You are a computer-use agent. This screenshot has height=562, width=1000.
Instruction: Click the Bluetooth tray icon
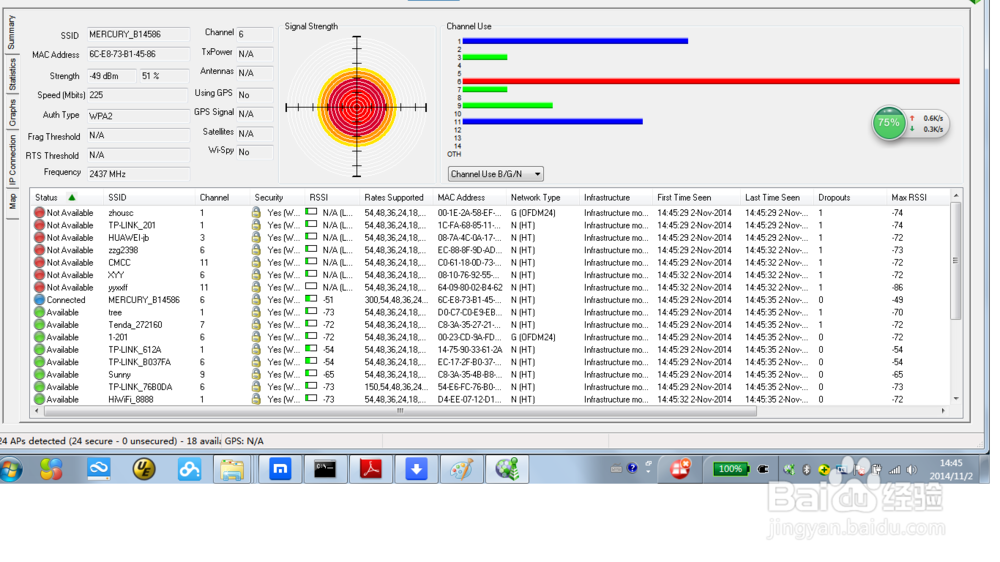(806, 470)
